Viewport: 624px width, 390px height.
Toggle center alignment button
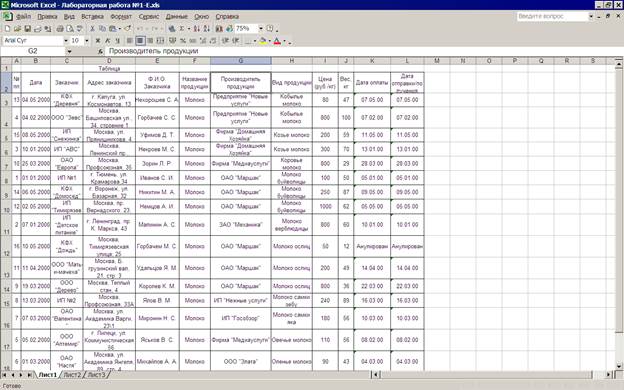[x=140, y=41]
